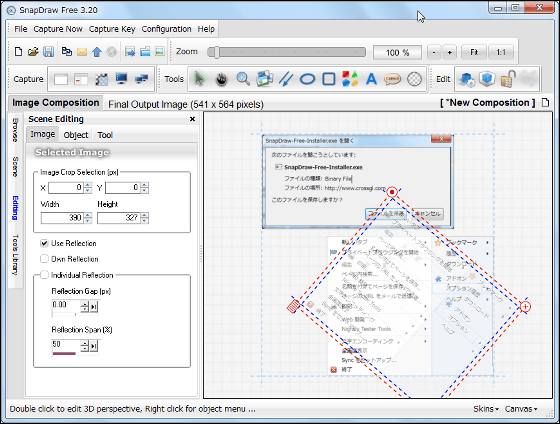
Task: Open the File menu
Action: pyautogui.click(x=20, y=29)
